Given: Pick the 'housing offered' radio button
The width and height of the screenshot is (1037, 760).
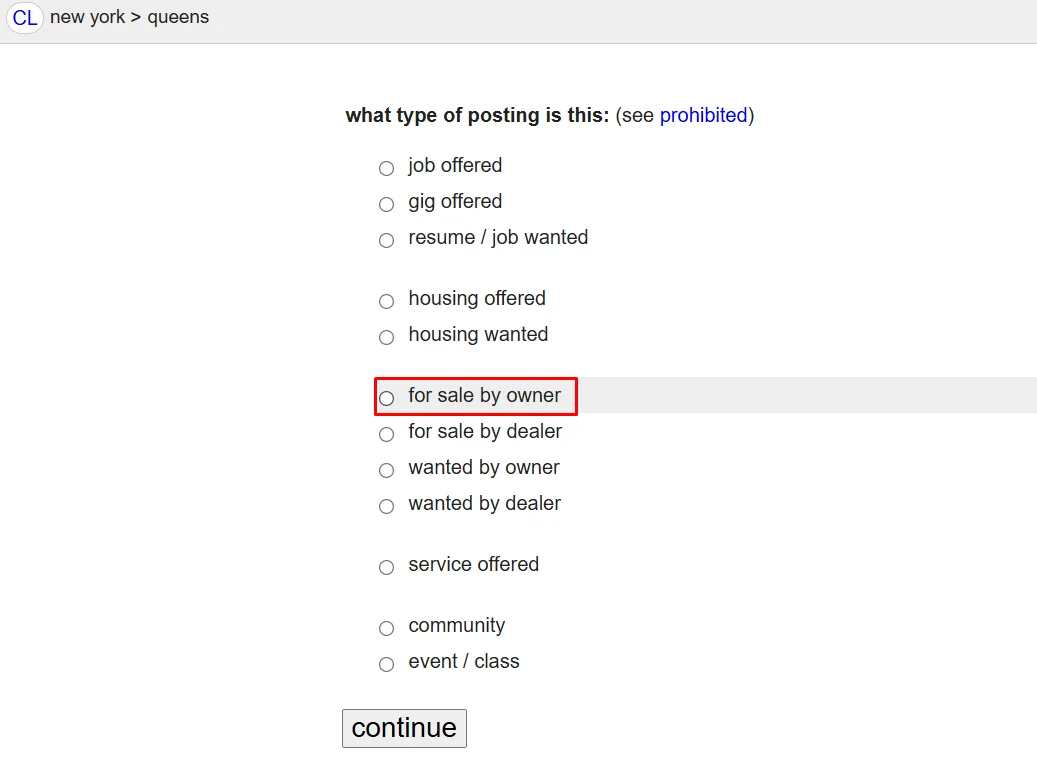Looking at the screenshot, I should pyautogui.click(x=386, y=301).
